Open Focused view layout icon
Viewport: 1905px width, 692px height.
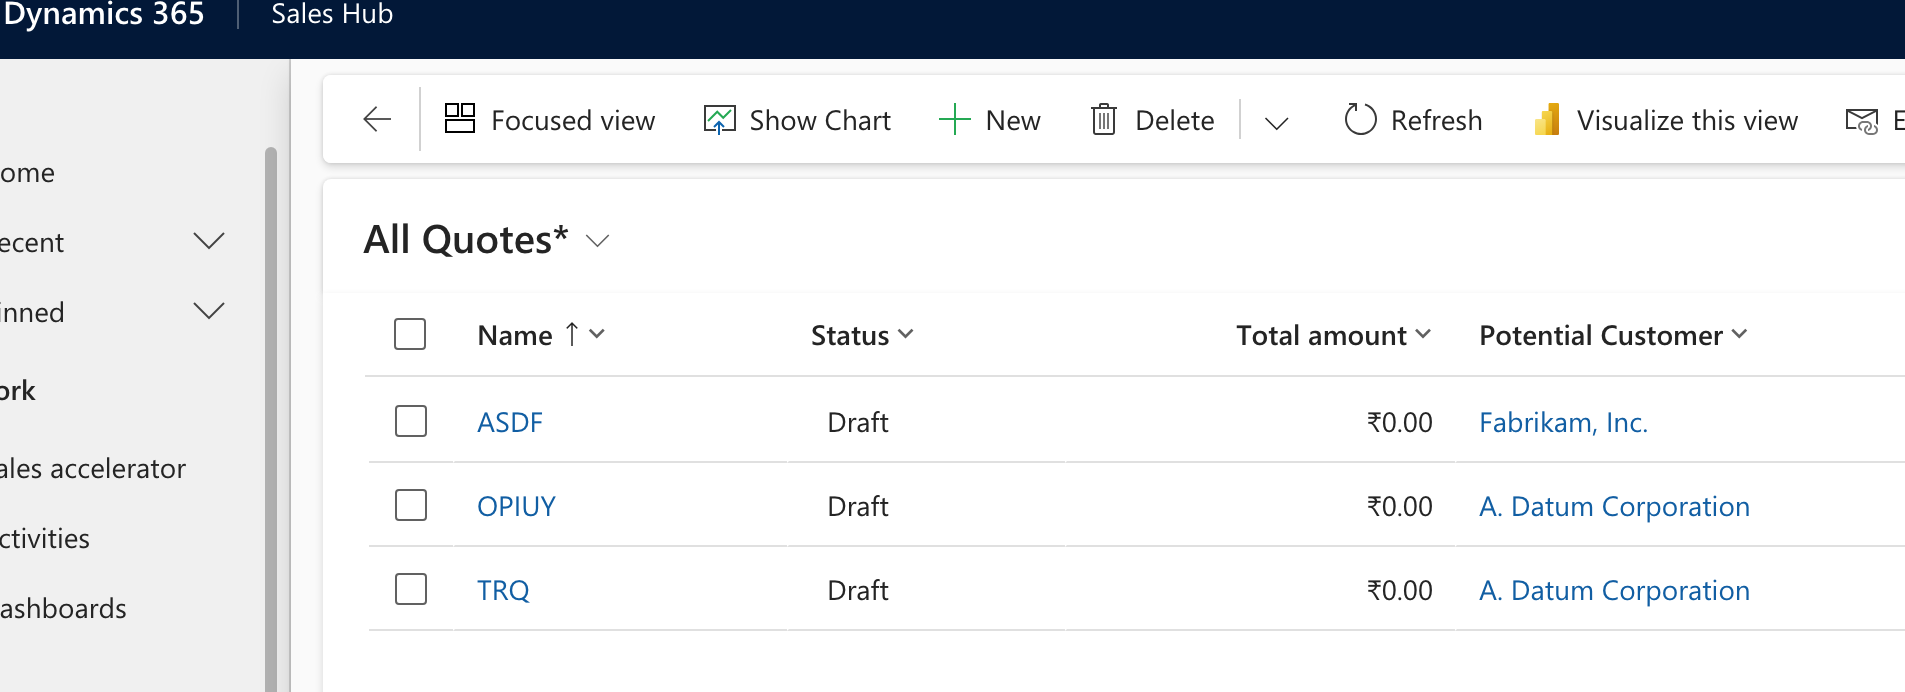[460, 119]
